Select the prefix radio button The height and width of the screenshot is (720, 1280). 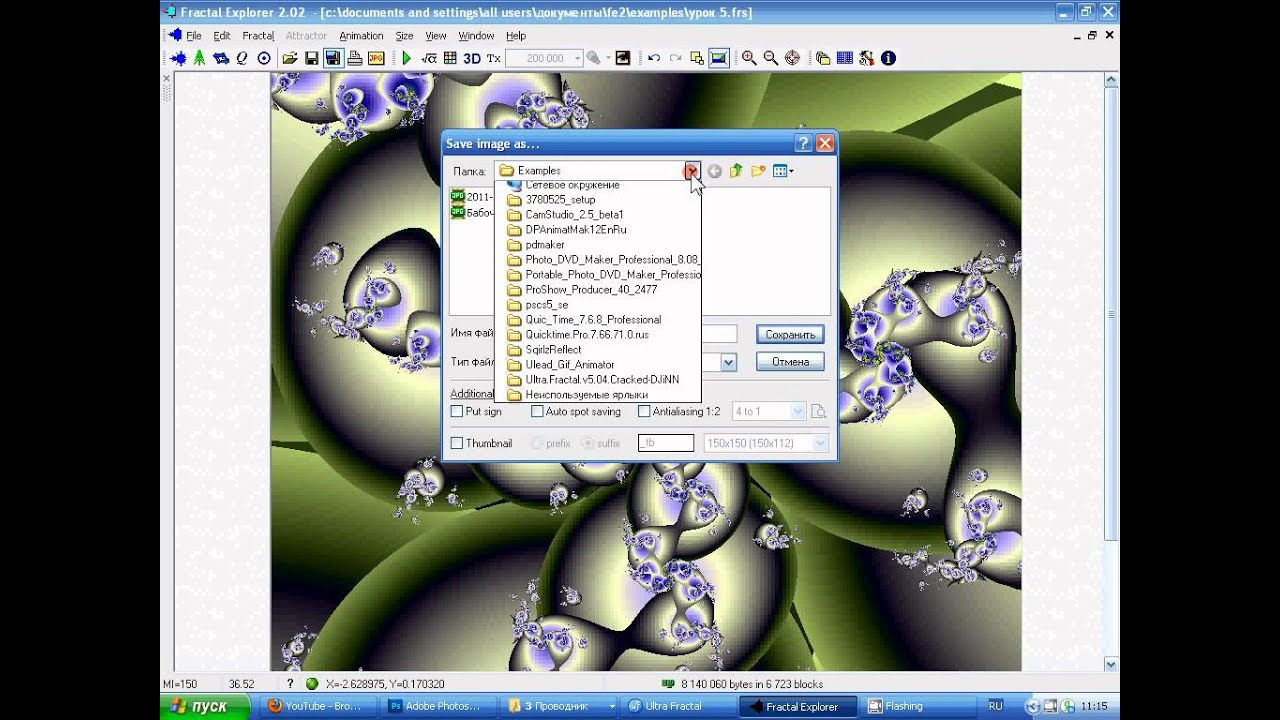point(537,443)
